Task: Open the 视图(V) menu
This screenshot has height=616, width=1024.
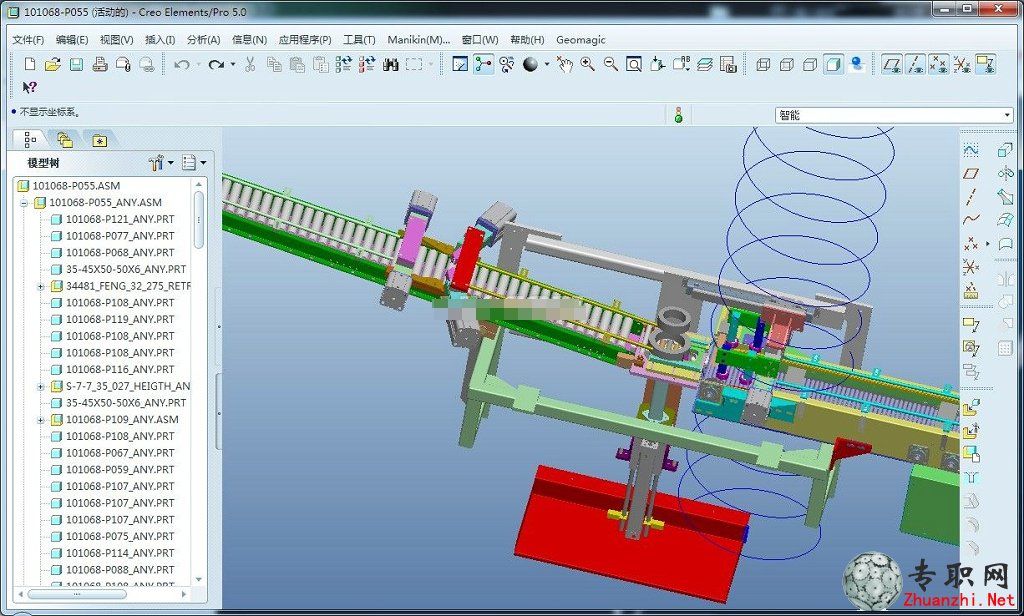Action: click(116, 40)
